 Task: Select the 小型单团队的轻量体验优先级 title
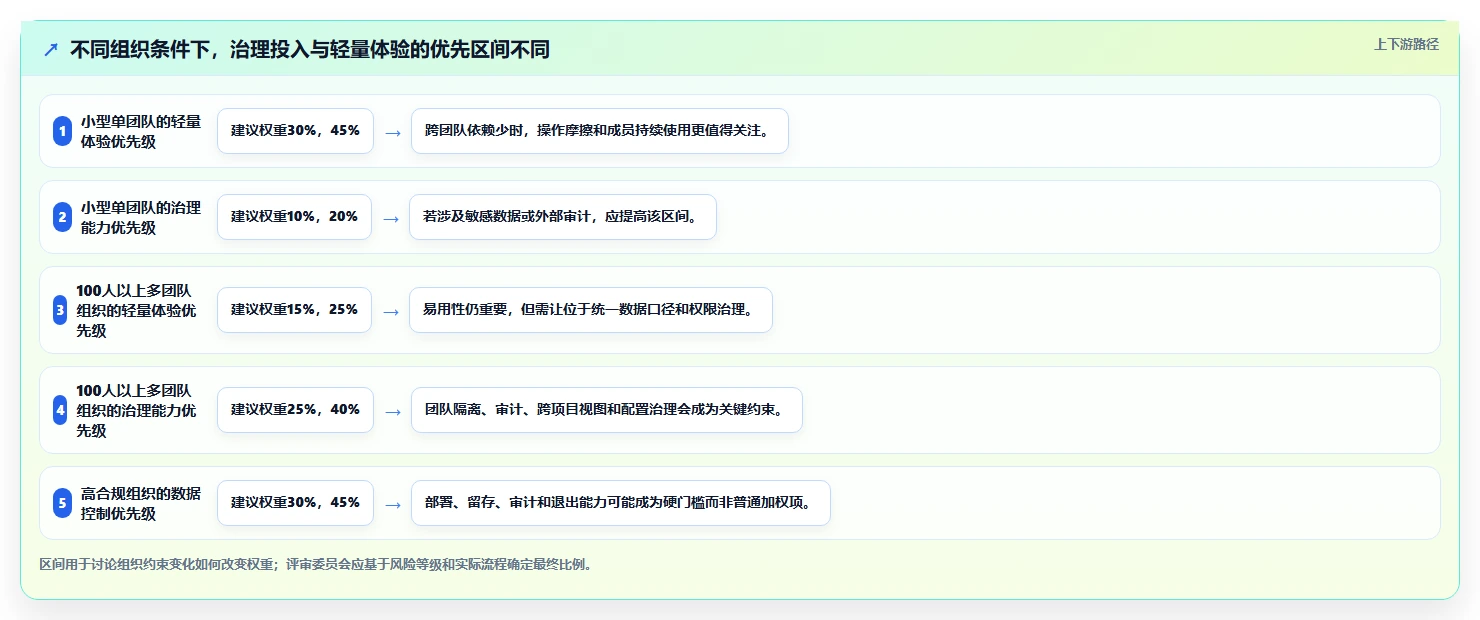coord(141,131)
